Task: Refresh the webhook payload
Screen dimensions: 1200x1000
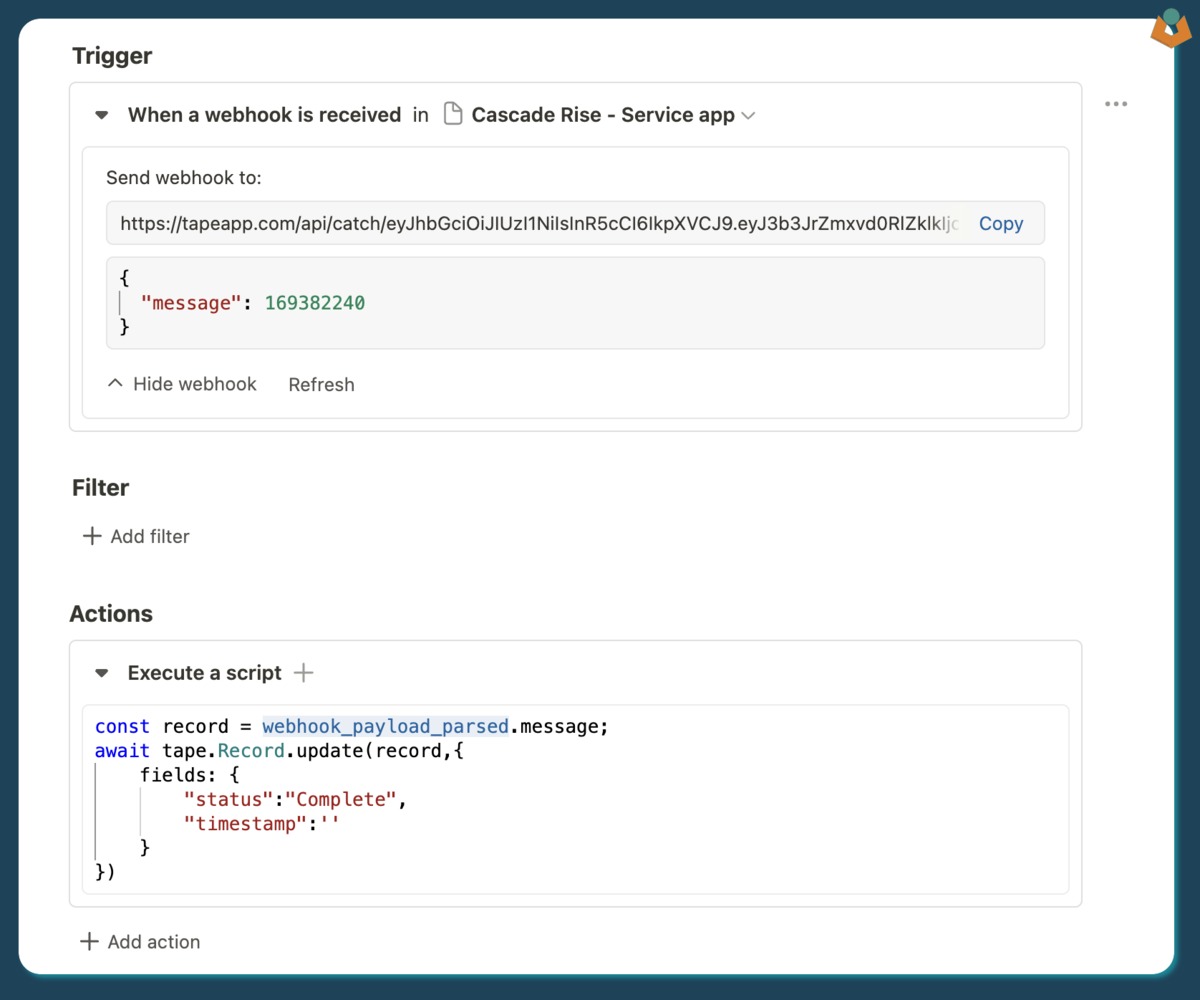Action: tap(321, 385)
